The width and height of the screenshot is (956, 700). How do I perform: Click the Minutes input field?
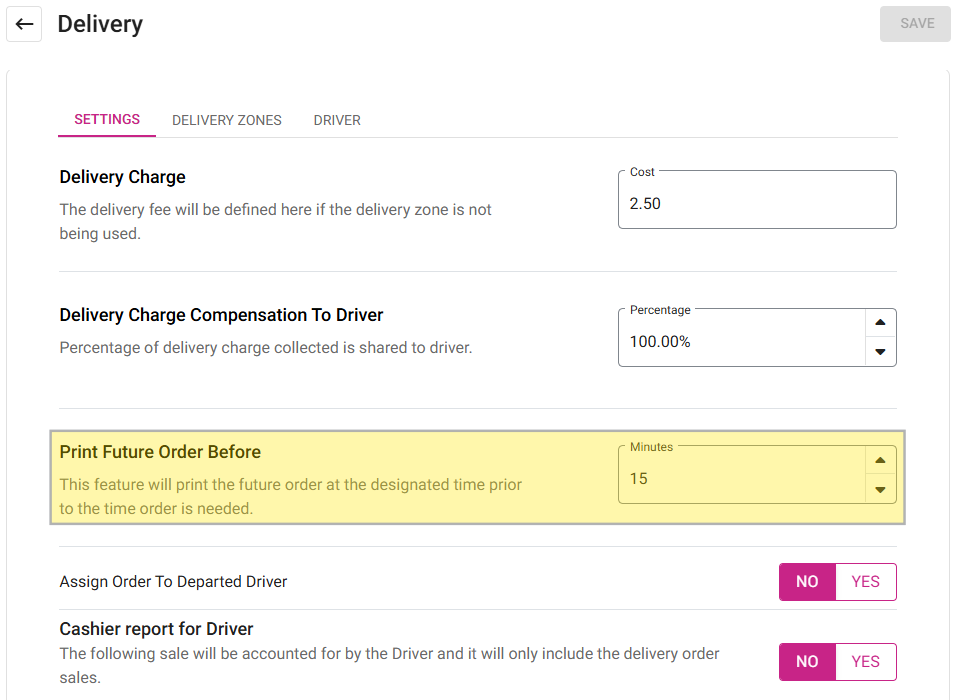coord(741,479)
